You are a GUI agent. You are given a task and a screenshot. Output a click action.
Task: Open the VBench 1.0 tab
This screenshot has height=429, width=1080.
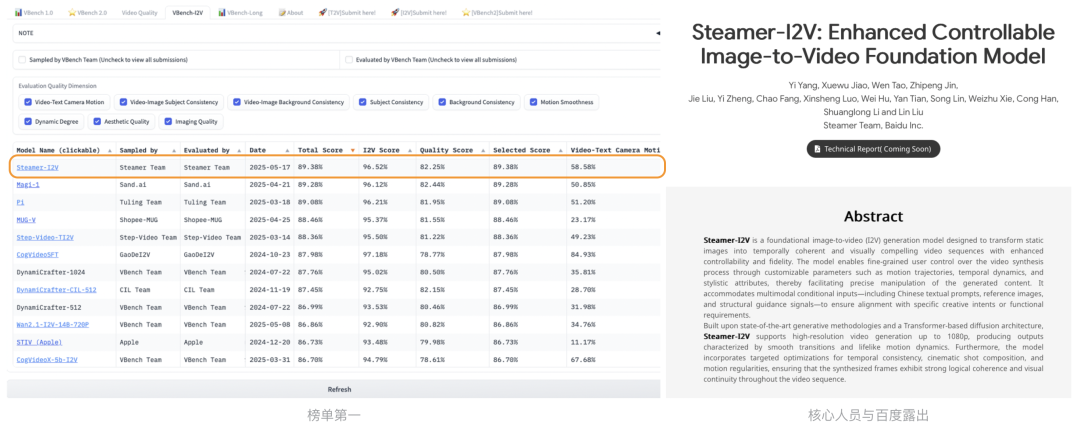(x=35, y=12)
